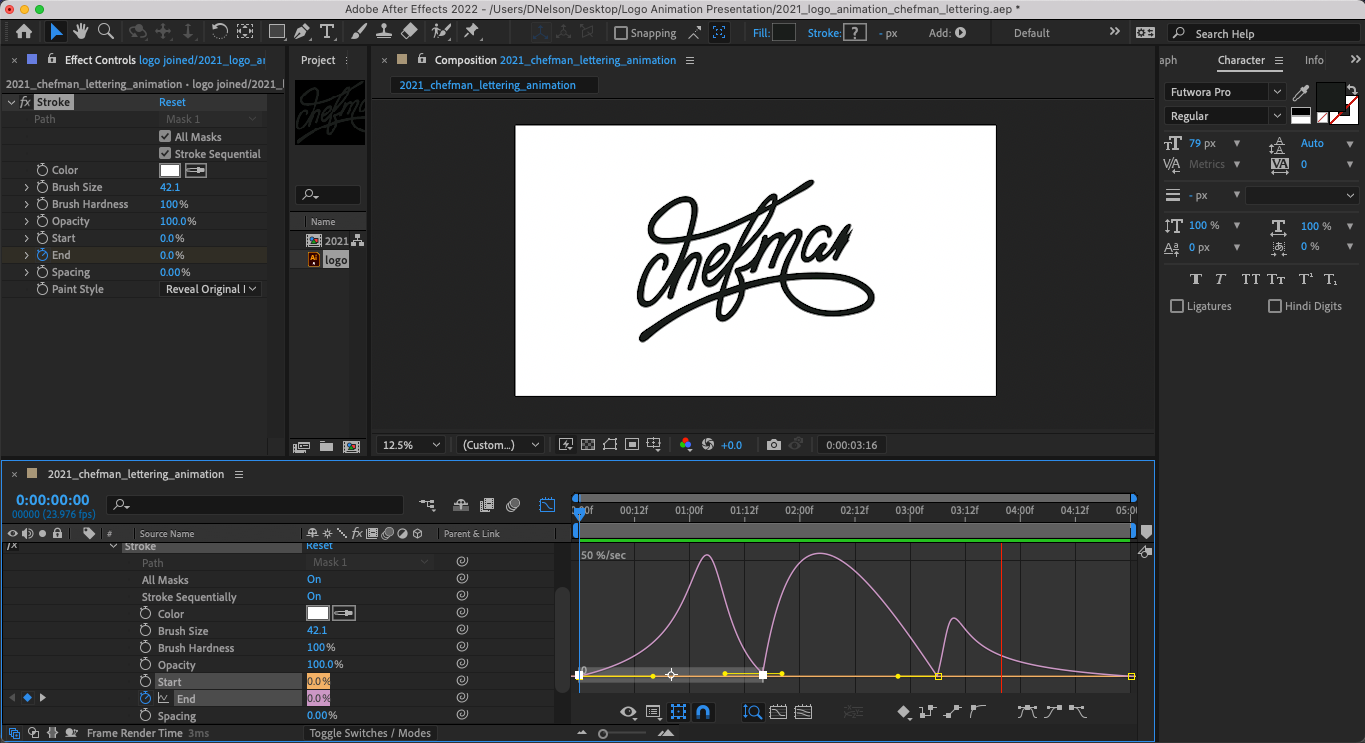Toggle the Start stopwatch in the timeline
Viewport: 1365px width, 743px height.
(145, 682)
